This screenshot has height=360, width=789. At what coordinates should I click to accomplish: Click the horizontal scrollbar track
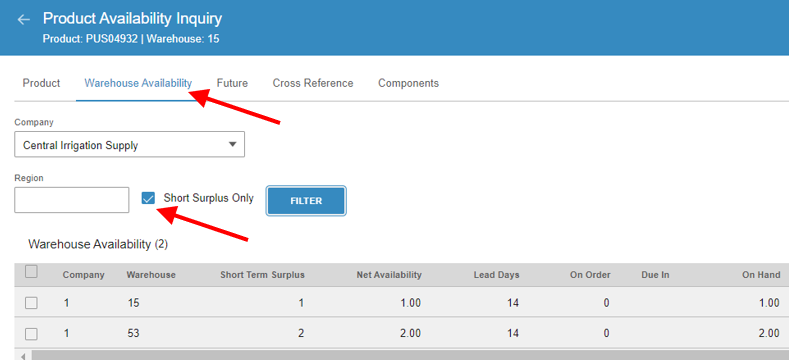[x=403, y=355]
